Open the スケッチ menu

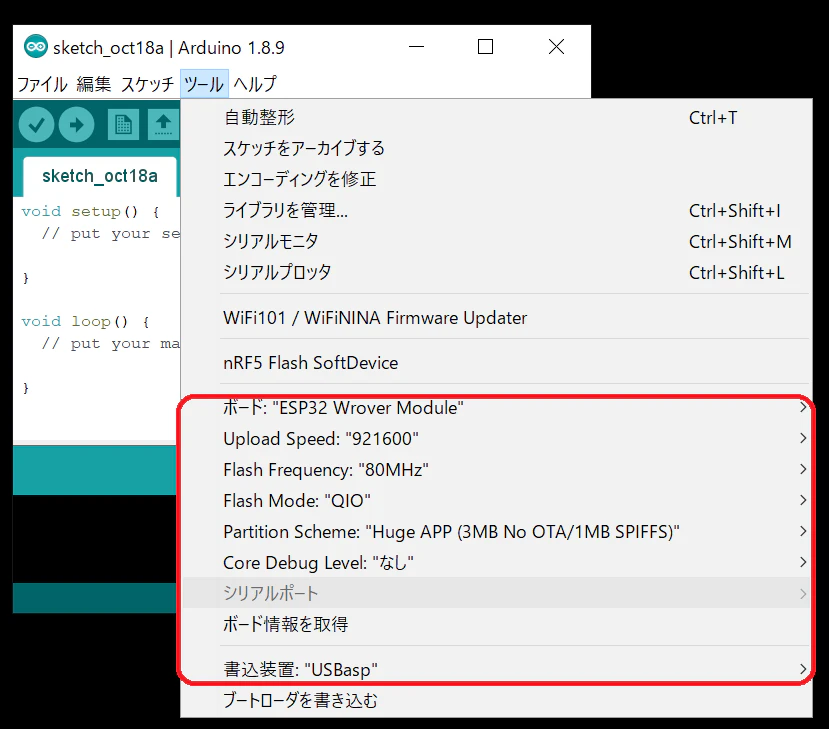coord(147,84)
